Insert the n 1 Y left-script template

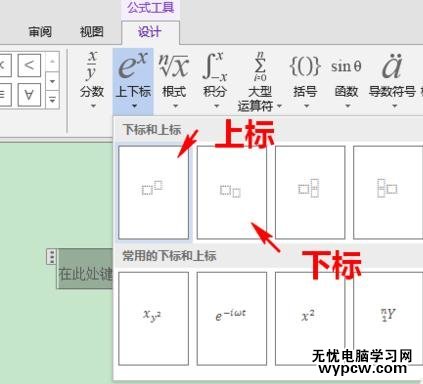388,318
